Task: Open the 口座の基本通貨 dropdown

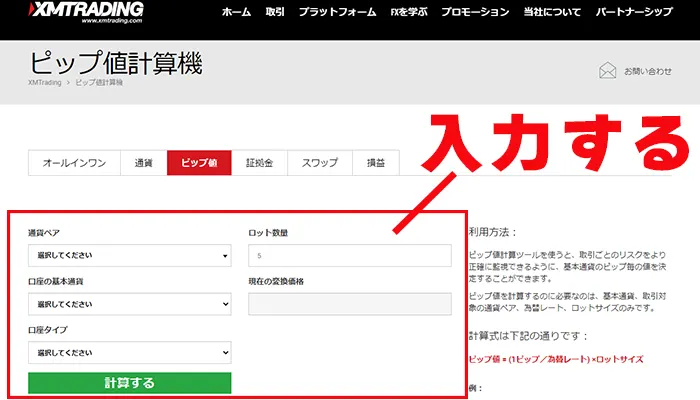Action: pos(129,304)
